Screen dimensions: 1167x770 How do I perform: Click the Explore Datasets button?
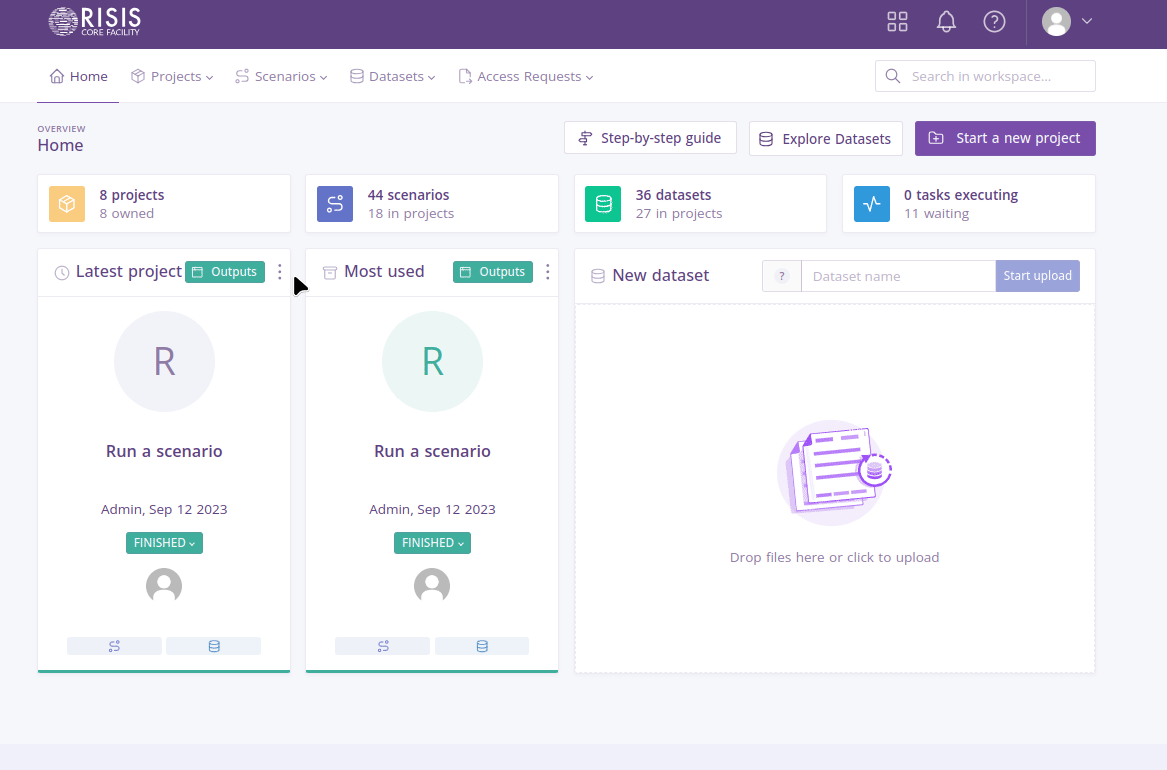coord(826,139)
